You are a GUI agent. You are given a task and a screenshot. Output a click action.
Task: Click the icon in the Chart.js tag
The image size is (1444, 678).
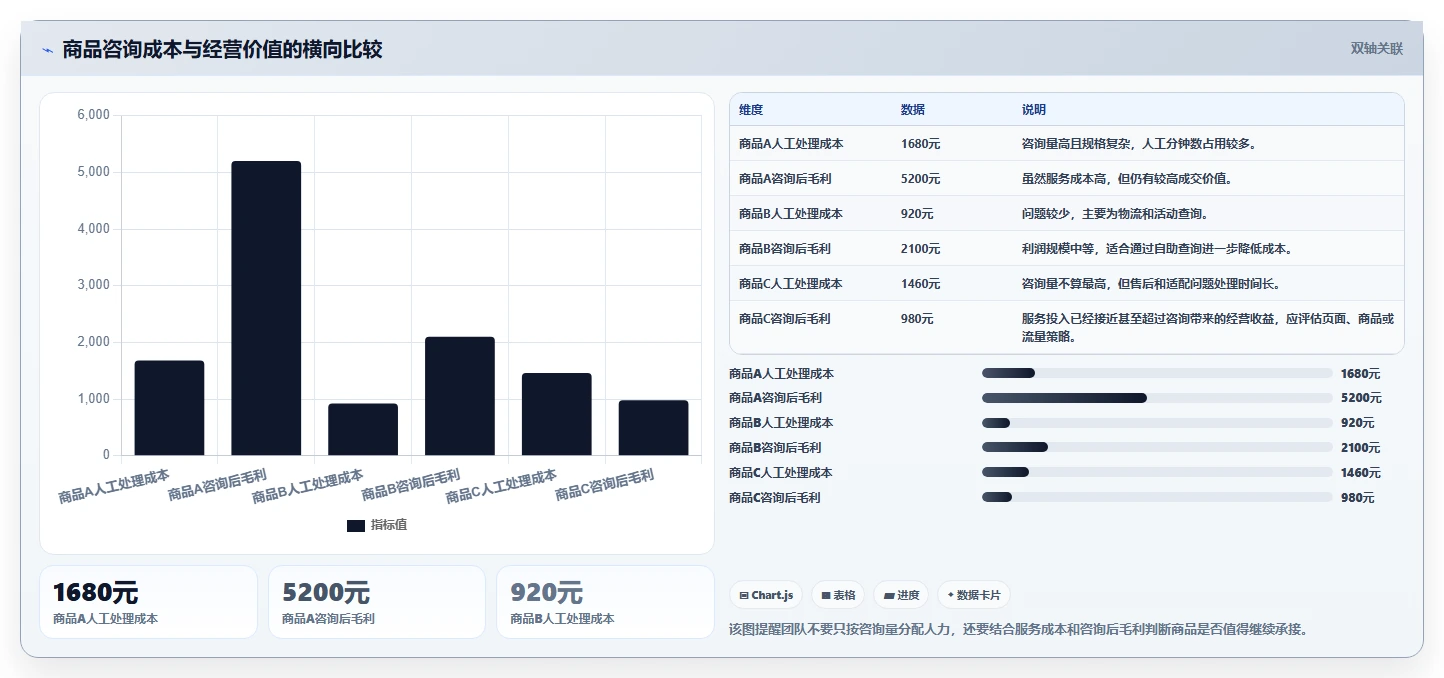coord(744,595)
